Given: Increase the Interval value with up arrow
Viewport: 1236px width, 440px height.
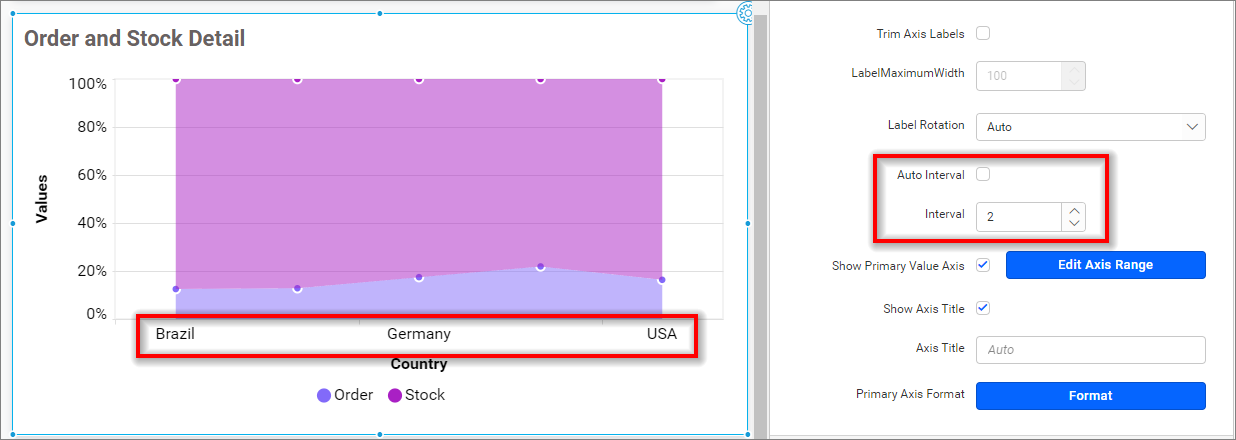Looking at the screenshot, I should (x=1074, y=209).
